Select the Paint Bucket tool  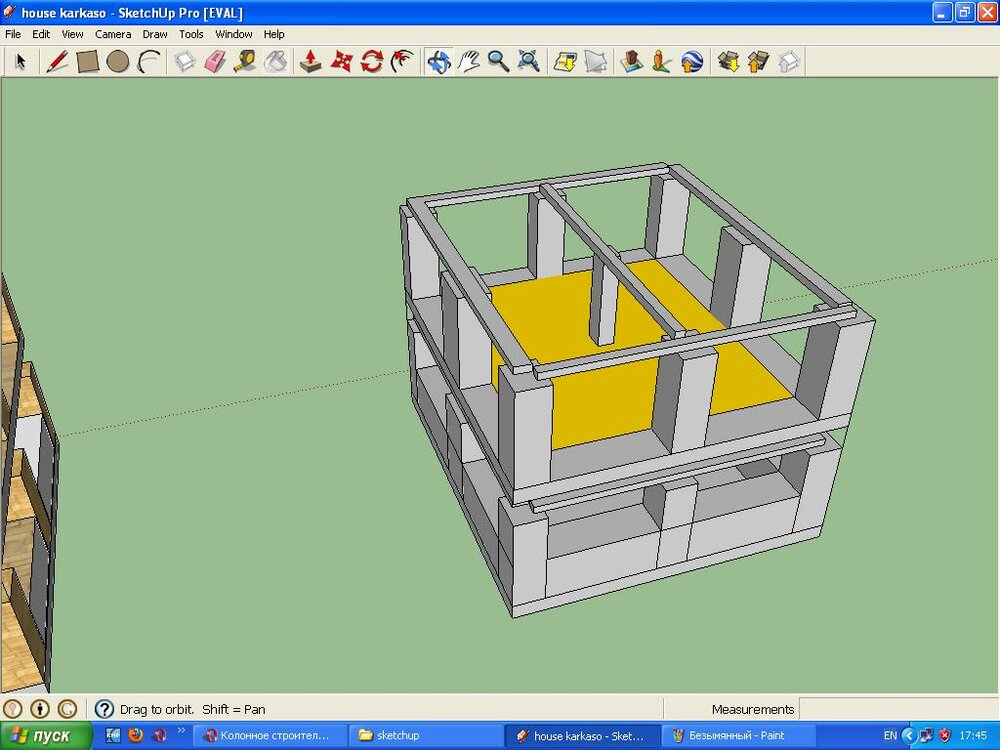(x=275, y=62)
